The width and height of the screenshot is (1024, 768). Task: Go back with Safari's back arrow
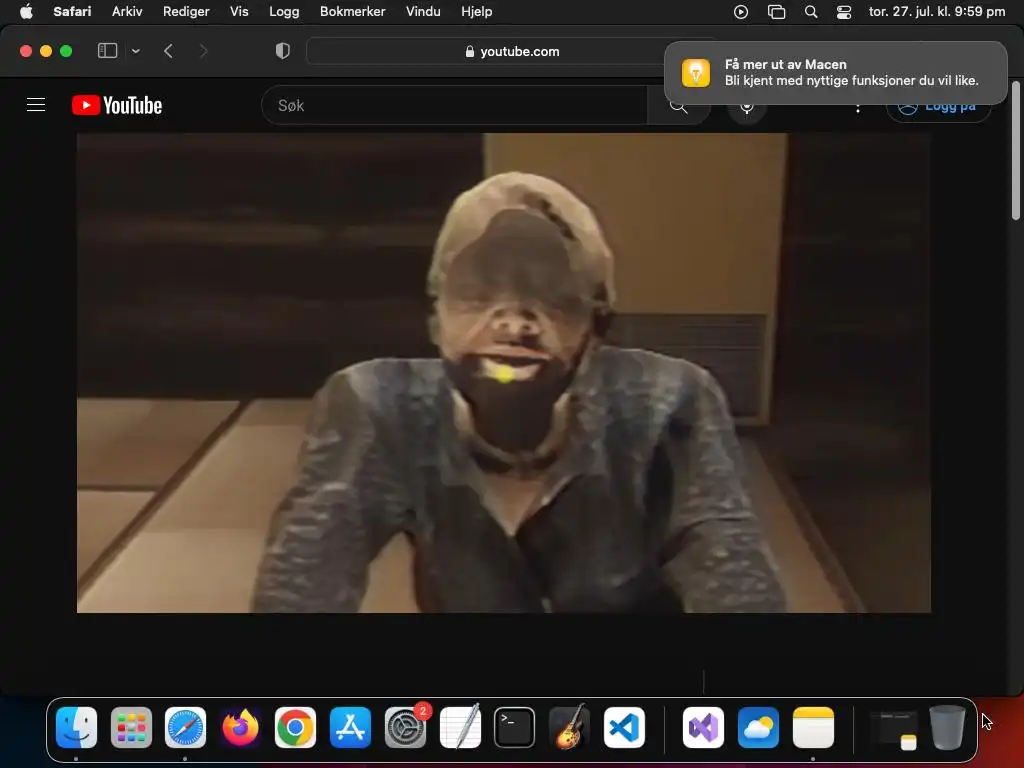point(168,51)
